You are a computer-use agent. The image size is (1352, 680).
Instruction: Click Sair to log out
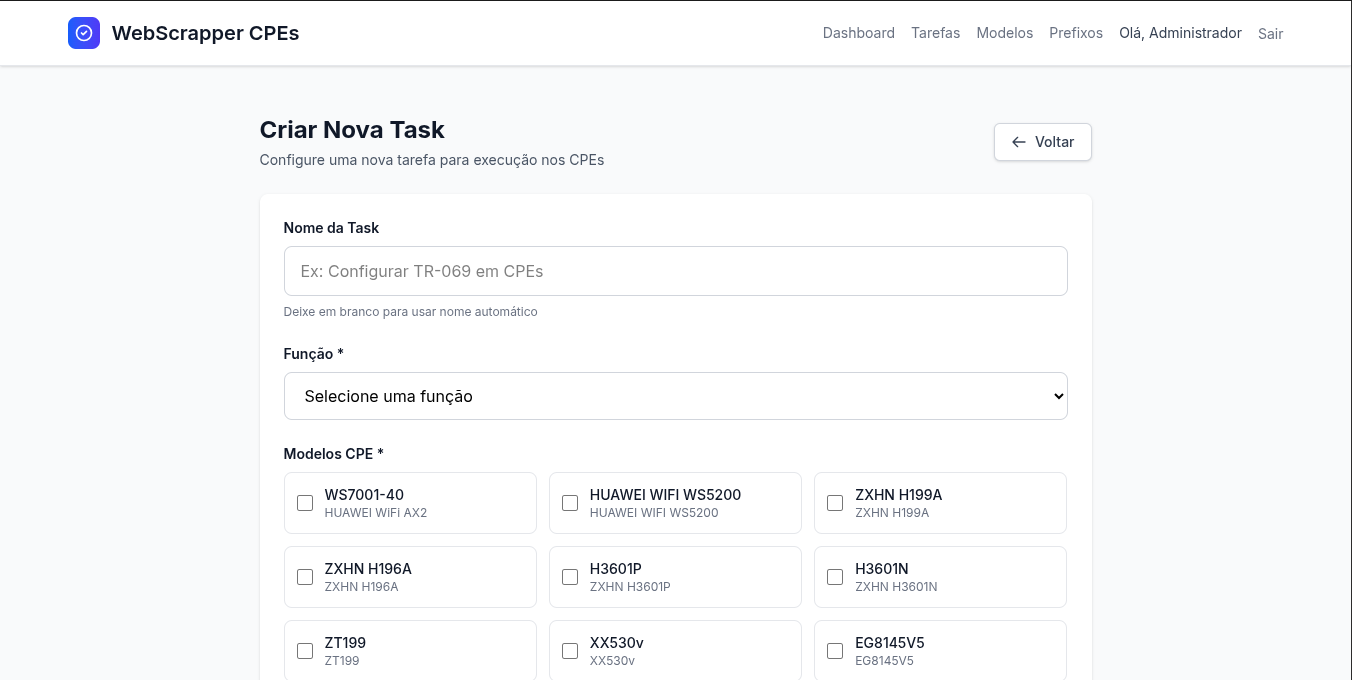tap(1270, 34)
